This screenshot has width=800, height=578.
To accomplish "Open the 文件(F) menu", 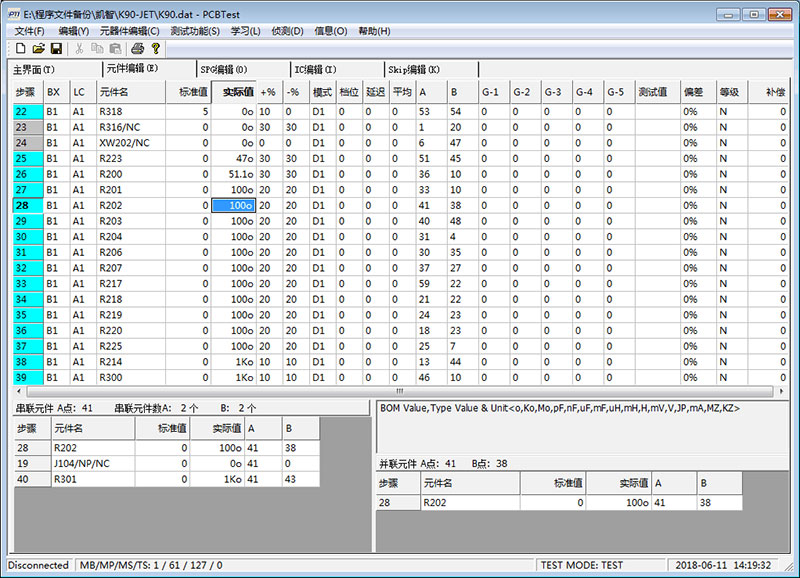I will pyautogui.click(x=31, y=31).
